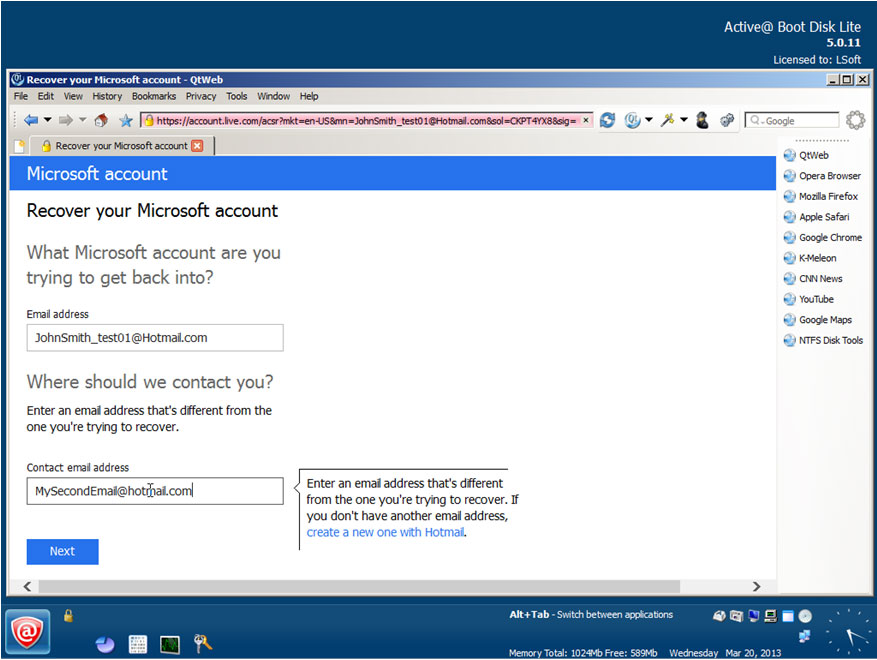This screenshot has height=660, width=877.
Task: Open the NTFS Disk Tools sidebar bookmark
Action: 823,340
